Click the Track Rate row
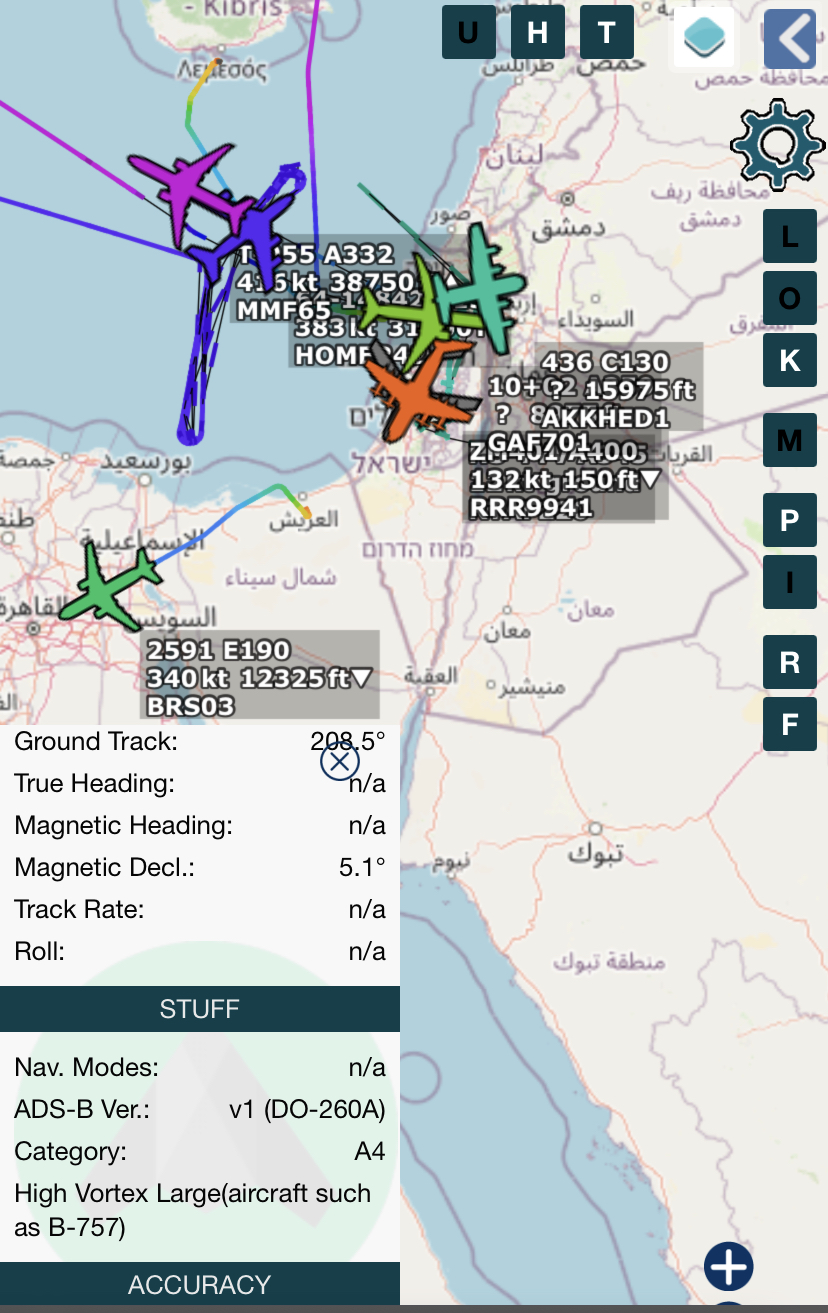Image resolution: width=828 pixels, height=1313 pixels. (200, 909)
